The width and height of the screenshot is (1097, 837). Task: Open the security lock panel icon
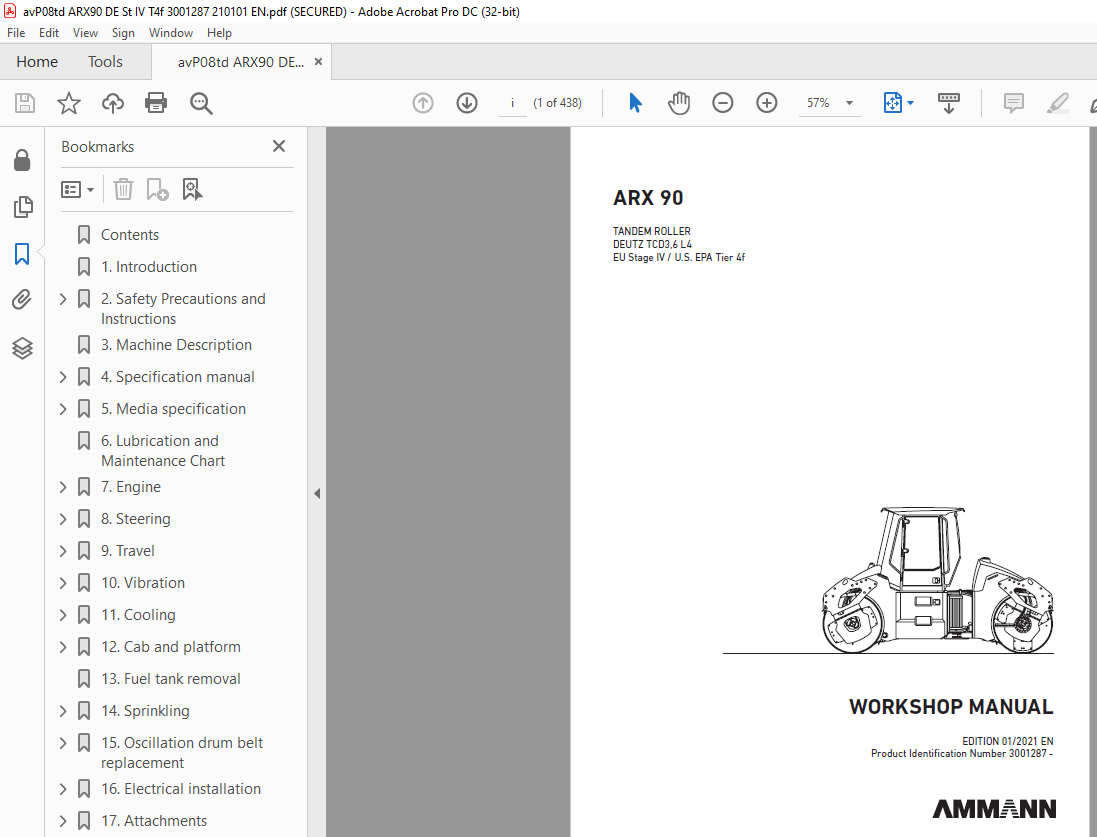tap(22, 160)
